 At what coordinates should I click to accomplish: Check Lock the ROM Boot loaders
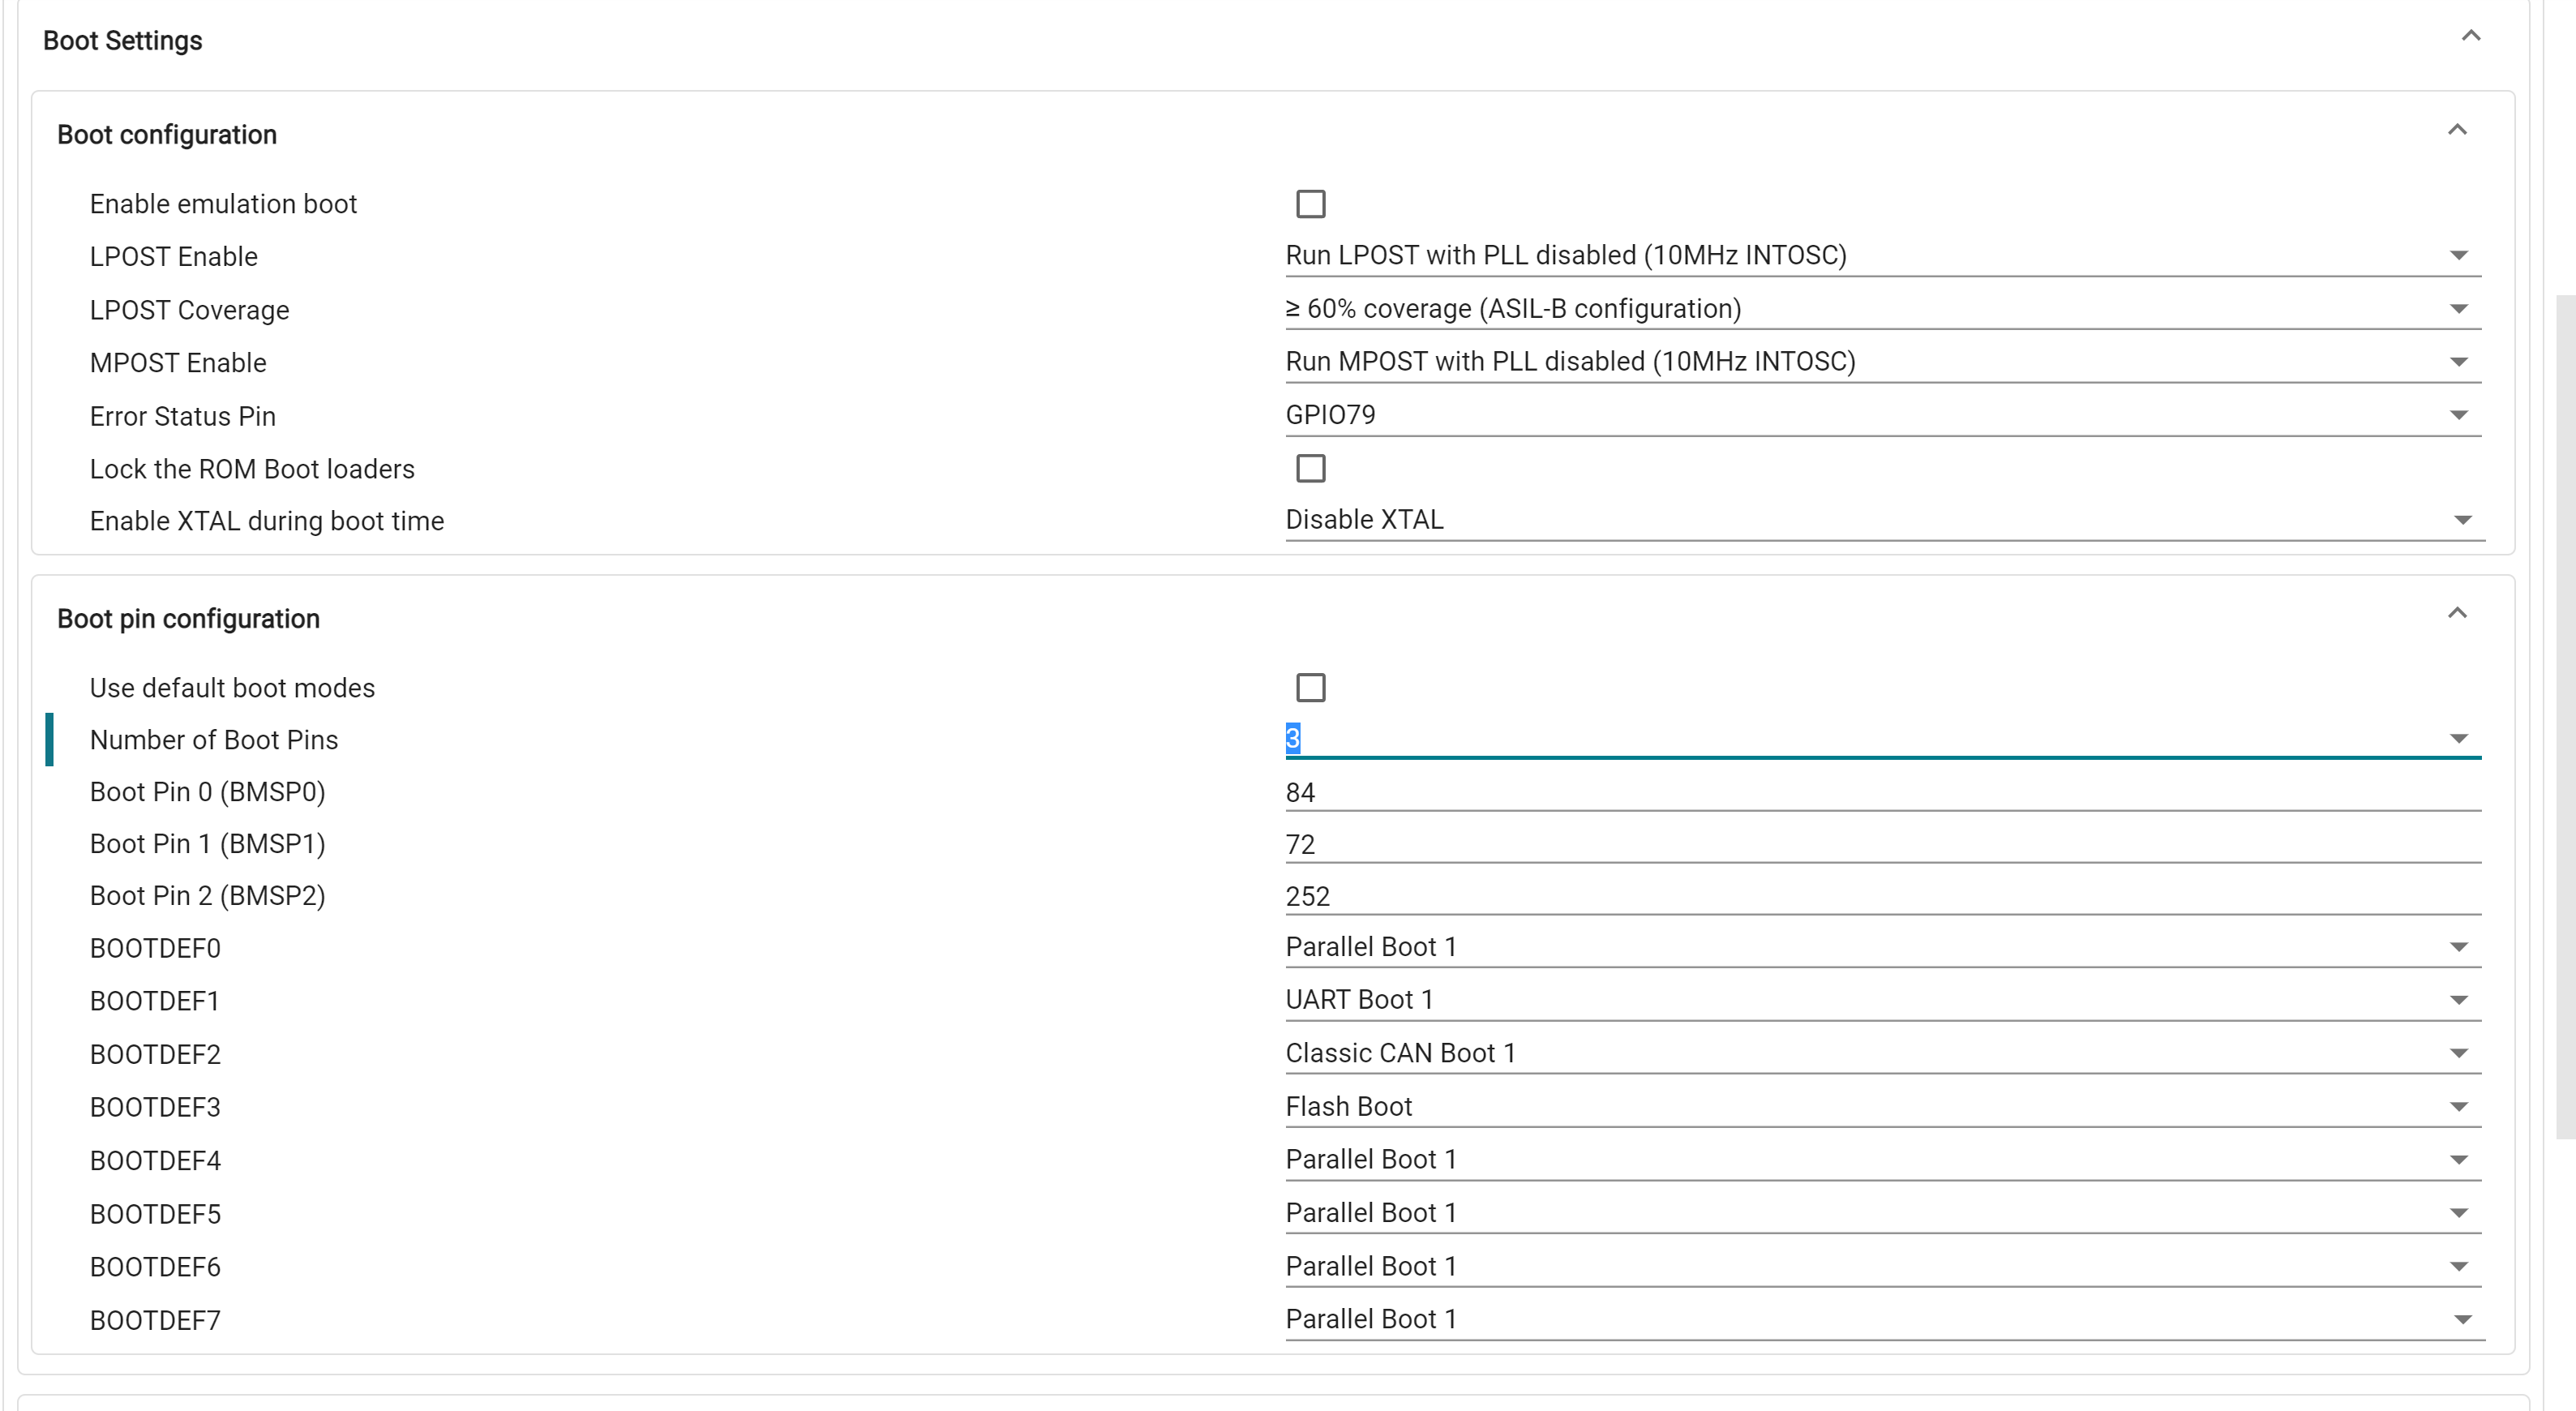1313,468
